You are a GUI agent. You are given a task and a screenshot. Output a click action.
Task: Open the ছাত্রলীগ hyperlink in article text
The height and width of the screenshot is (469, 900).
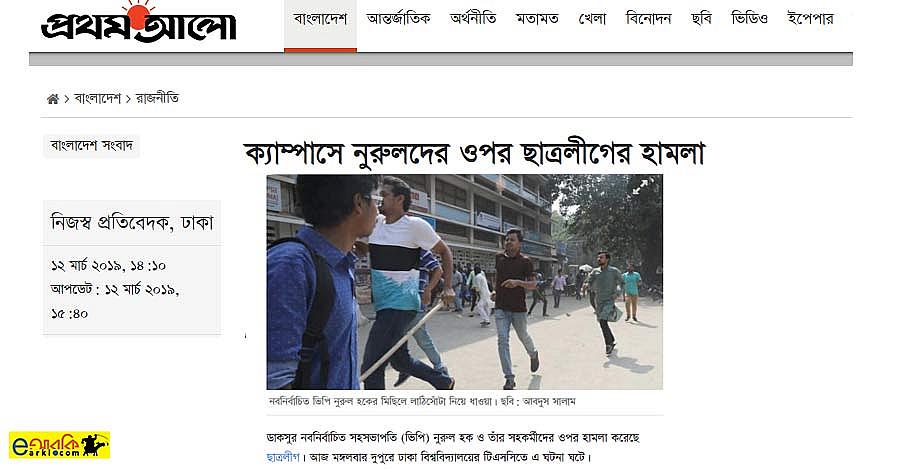point(283,458)
